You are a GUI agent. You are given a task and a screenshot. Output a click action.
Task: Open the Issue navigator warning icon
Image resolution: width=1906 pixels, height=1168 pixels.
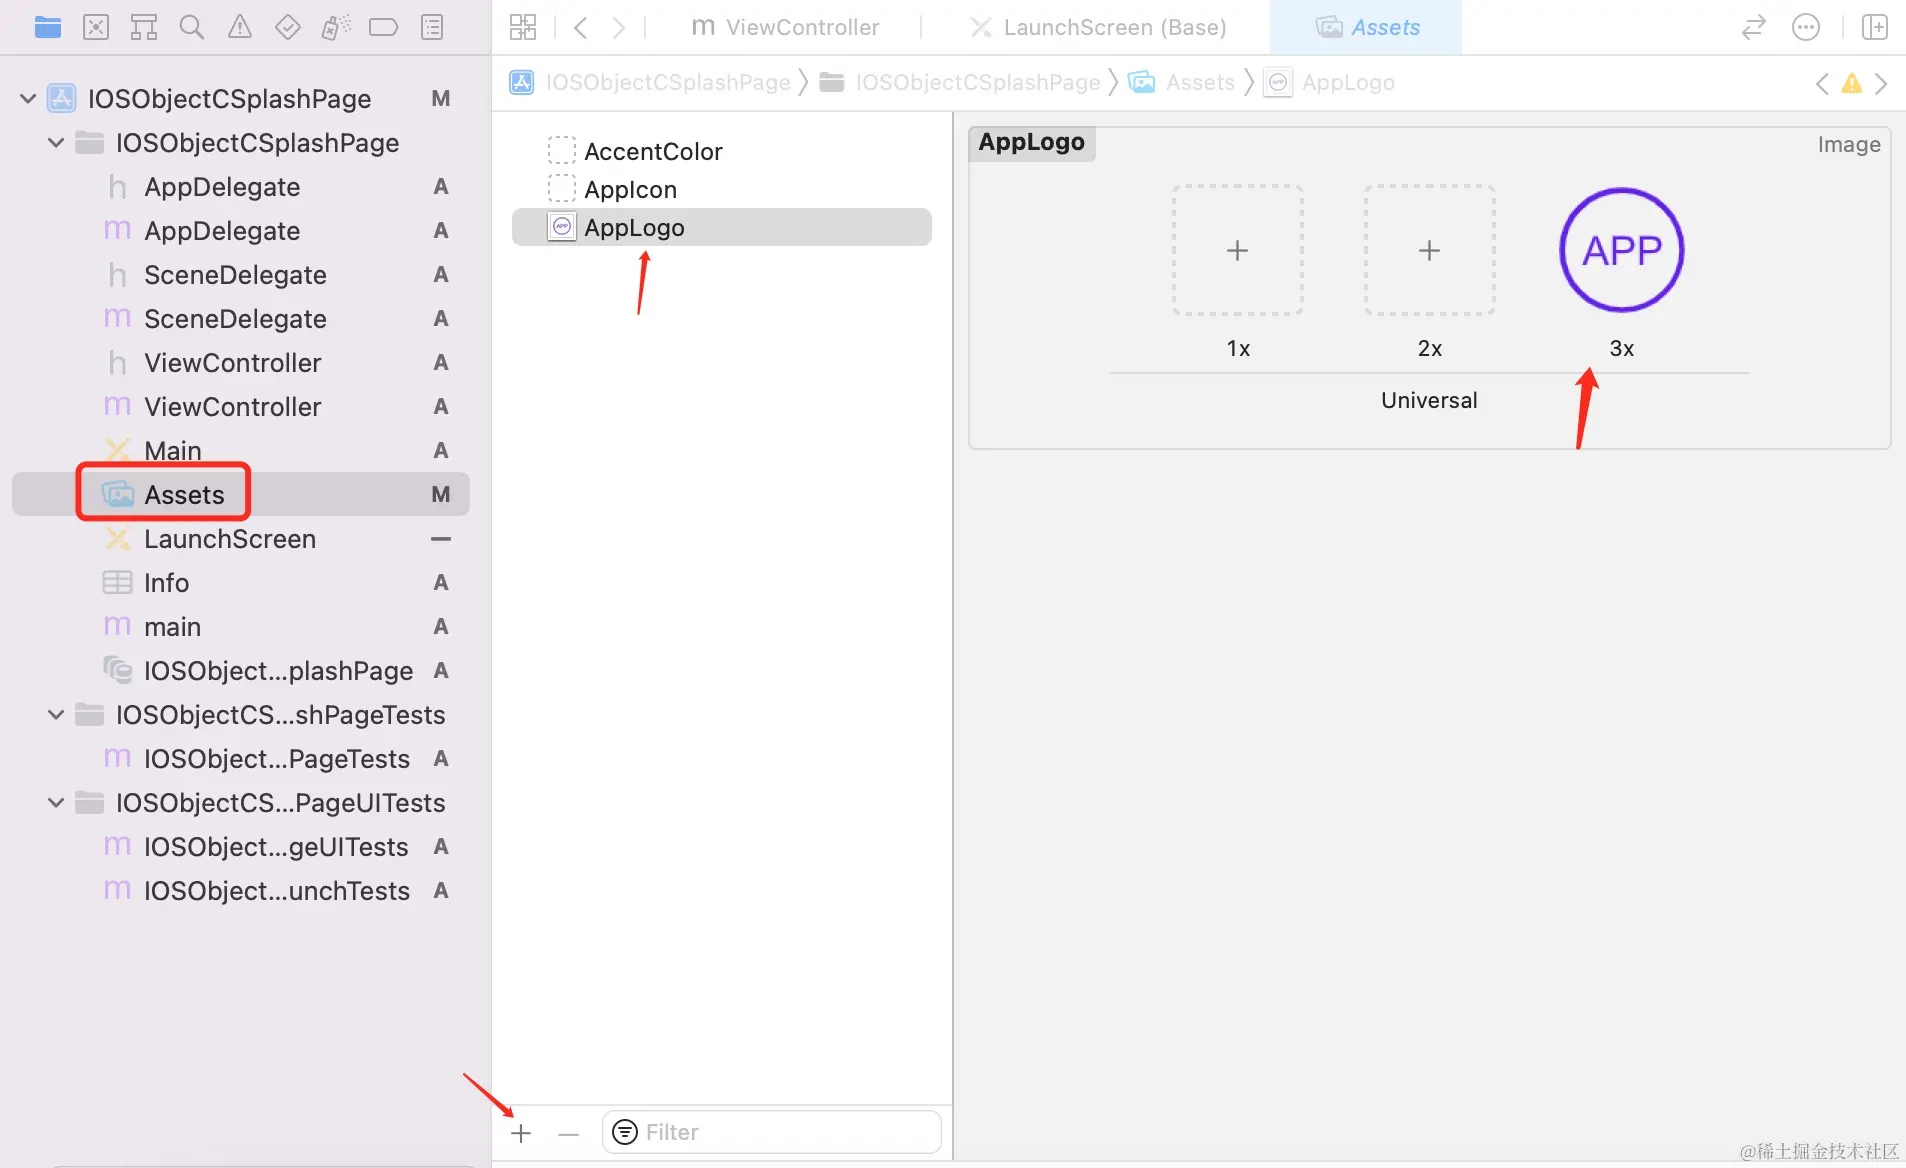(240, 27)
